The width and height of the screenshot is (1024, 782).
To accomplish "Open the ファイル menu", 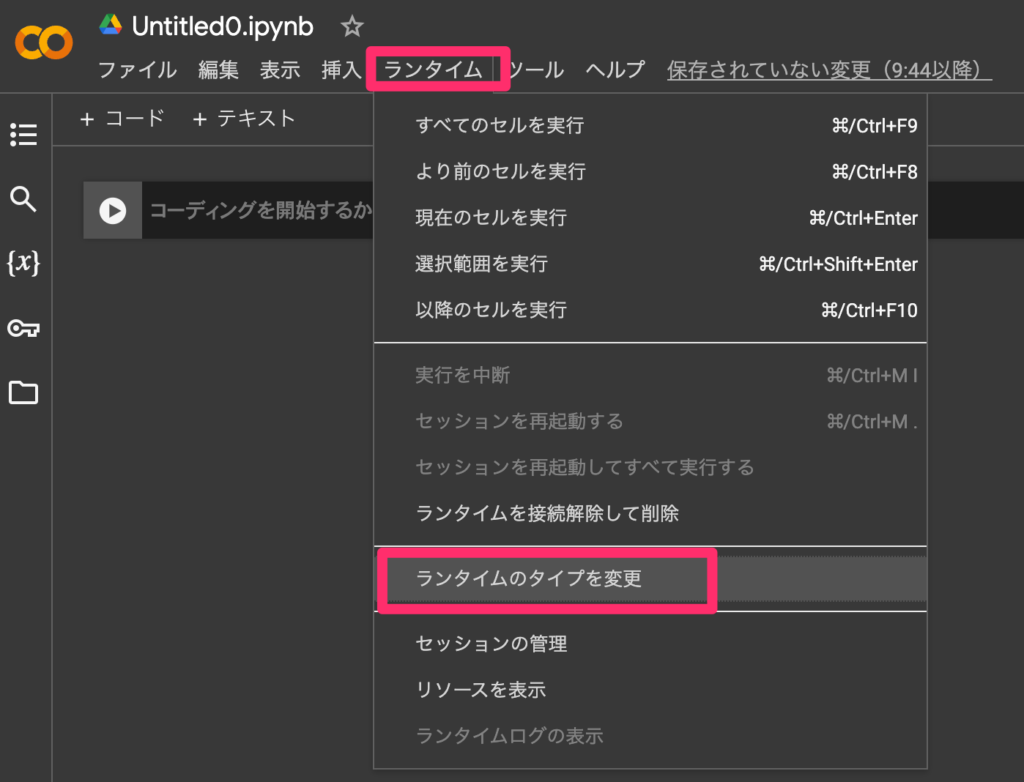I will click(x=137, y=70).
